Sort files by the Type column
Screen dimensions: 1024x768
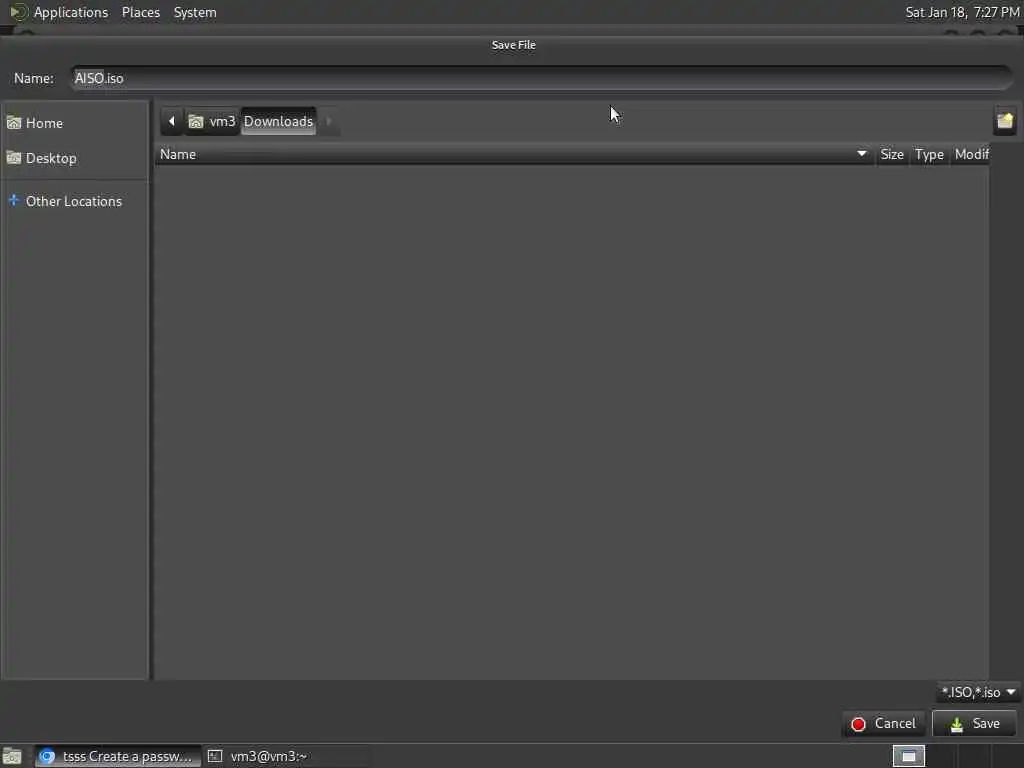[x=929, y=155]
